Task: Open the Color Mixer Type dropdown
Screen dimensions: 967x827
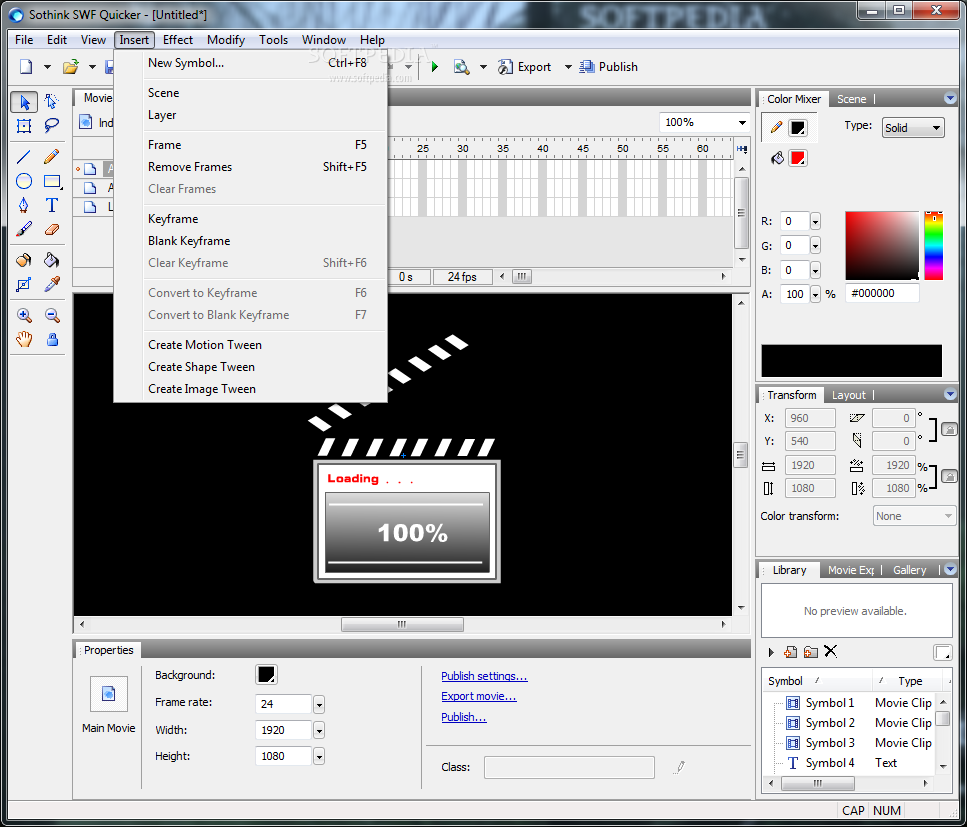Action: point(913,128)
